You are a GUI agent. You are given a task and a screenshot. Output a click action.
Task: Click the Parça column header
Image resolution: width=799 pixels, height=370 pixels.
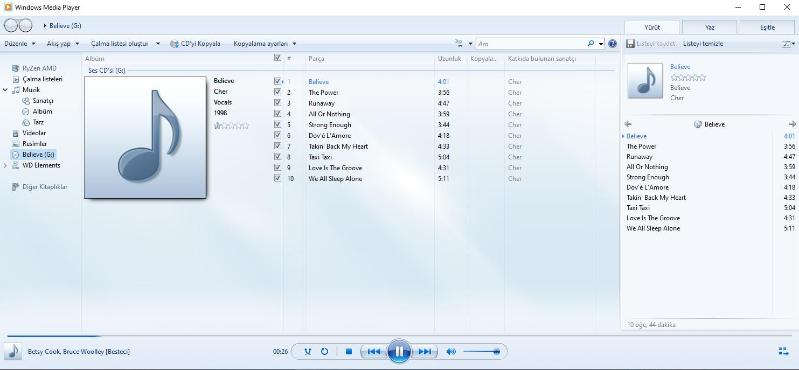[370, 59]
